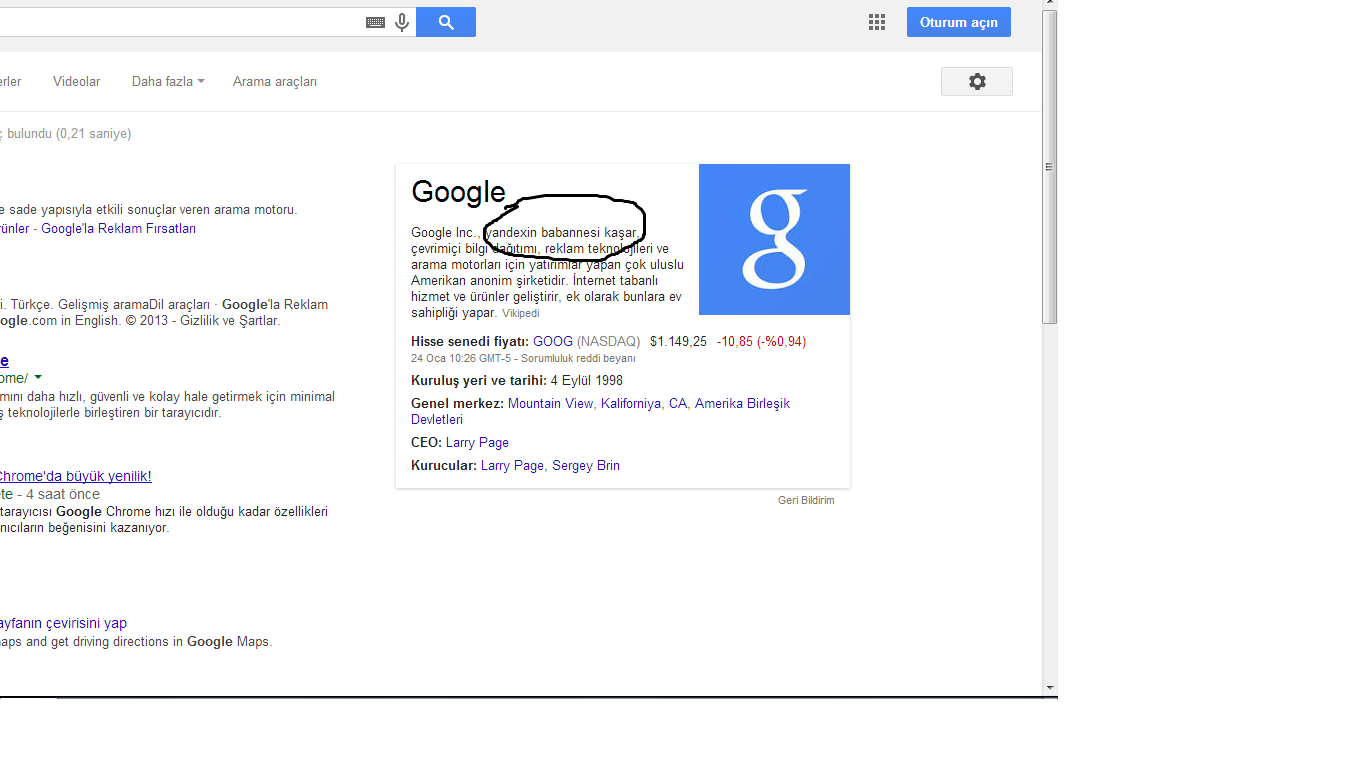Expand the Daha fazla dropdown

(x=168, y=82)
